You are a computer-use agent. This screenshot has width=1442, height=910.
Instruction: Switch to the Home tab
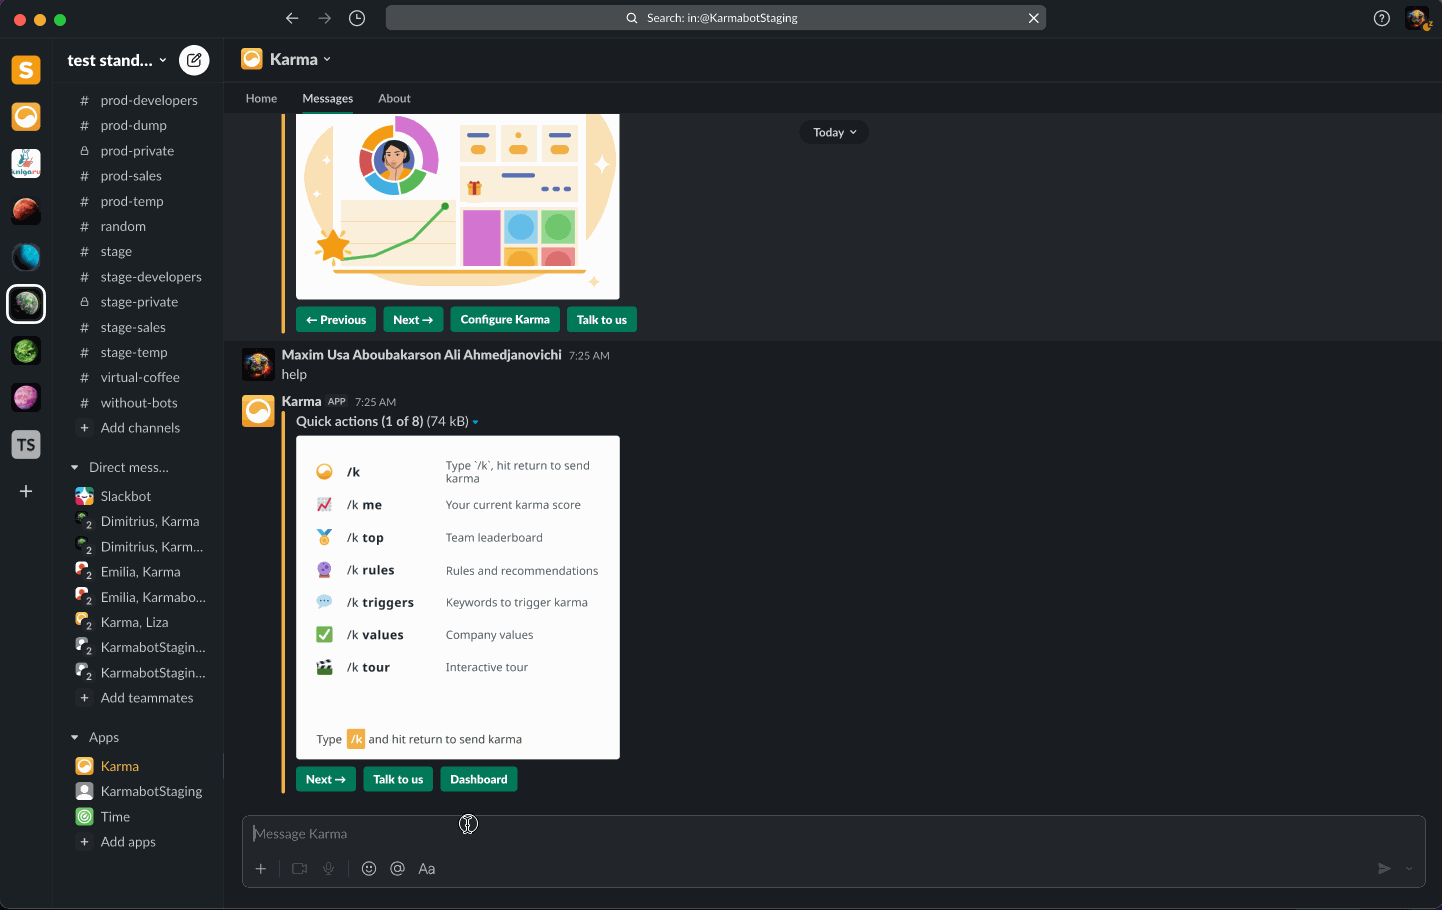coord(261,98)
